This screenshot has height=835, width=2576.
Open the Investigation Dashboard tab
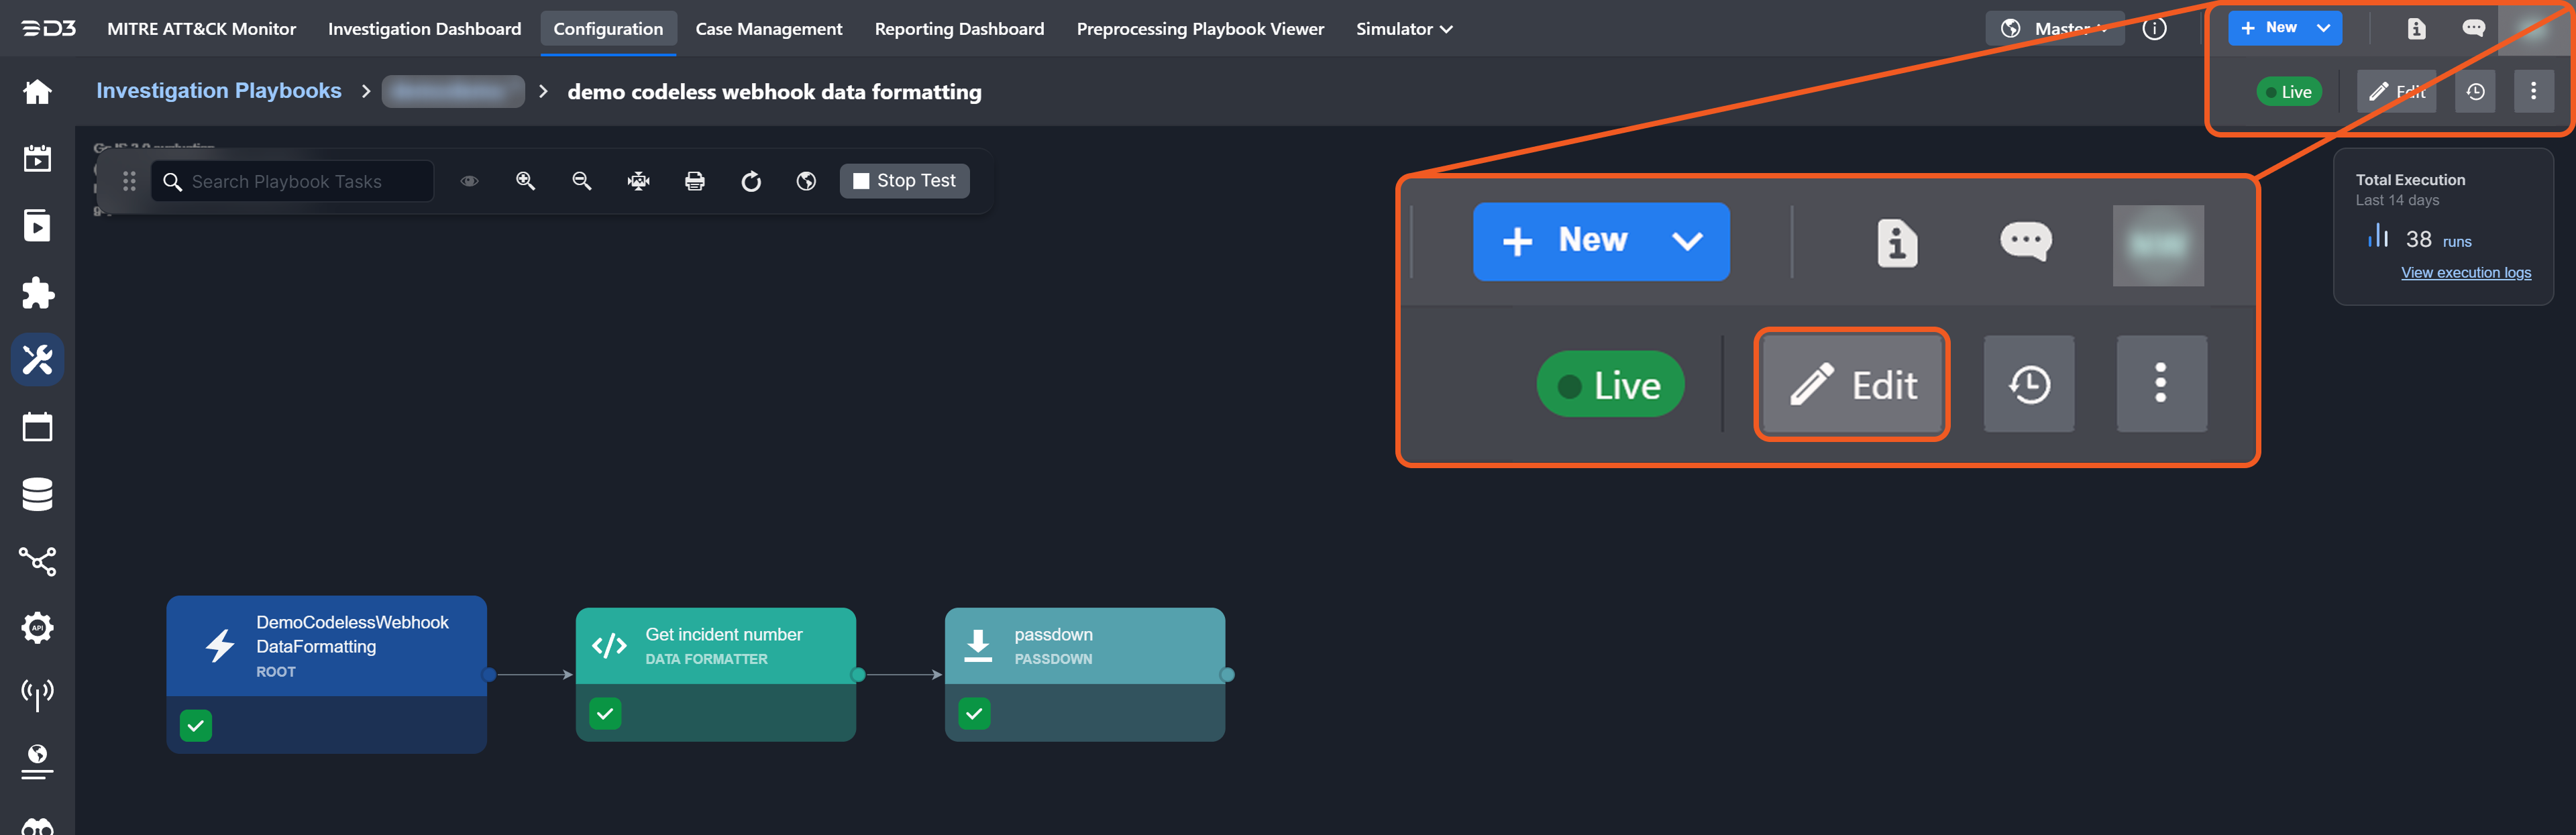pyautogui.click(x=424, y=29)
